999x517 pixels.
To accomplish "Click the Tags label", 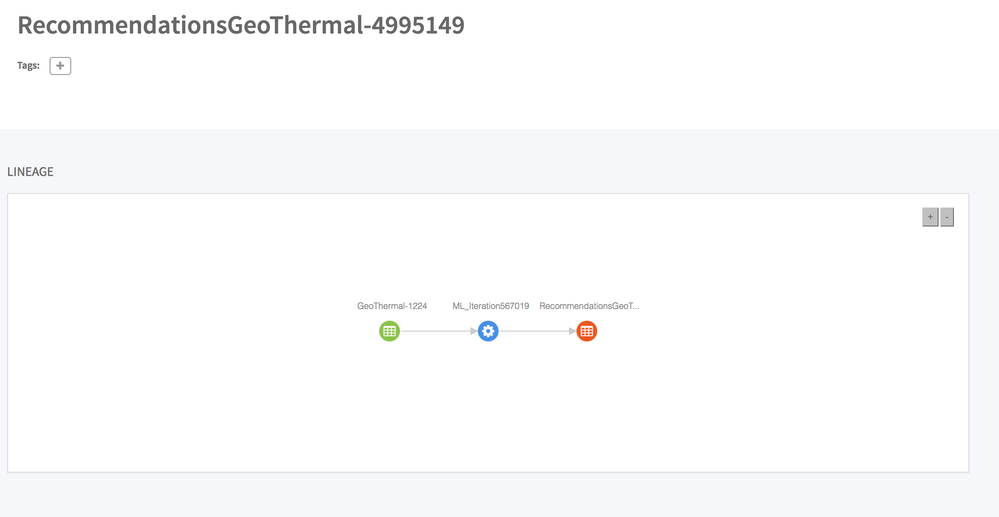I will coord(28,66).
